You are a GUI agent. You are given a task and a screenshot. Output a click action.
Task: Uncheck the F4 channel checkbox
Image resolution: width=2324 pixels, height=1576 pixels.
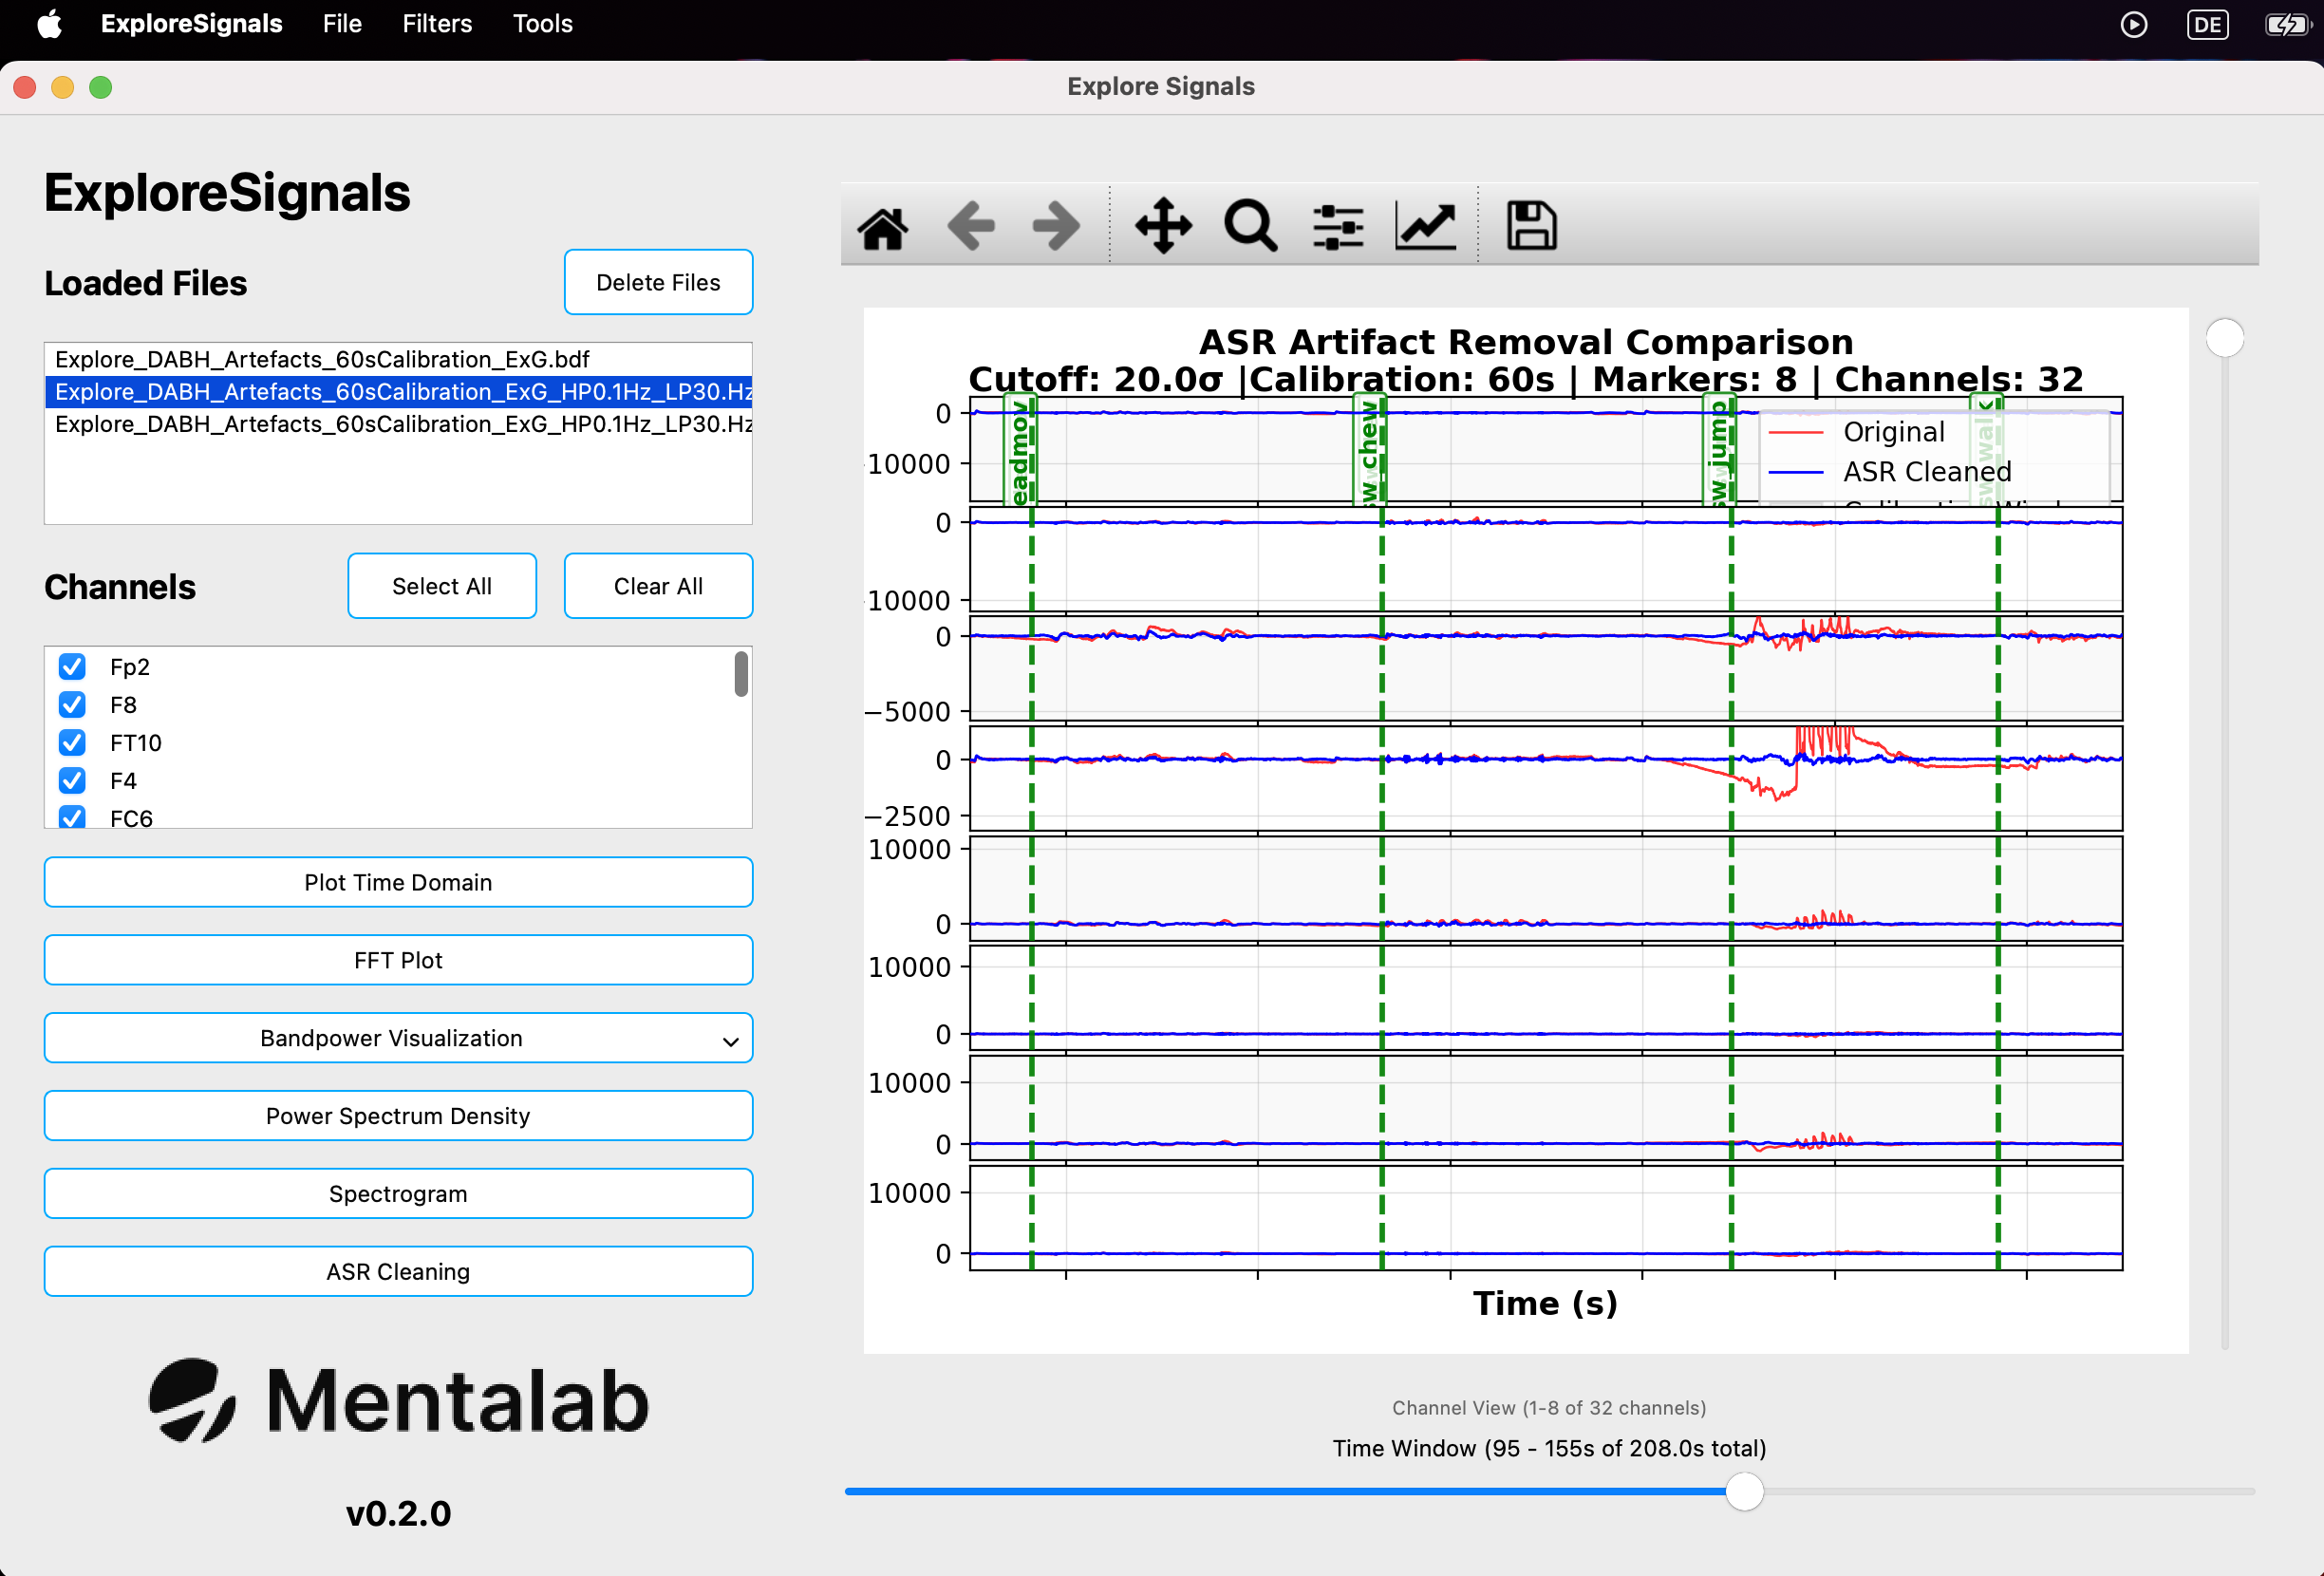tap(72, 780)
